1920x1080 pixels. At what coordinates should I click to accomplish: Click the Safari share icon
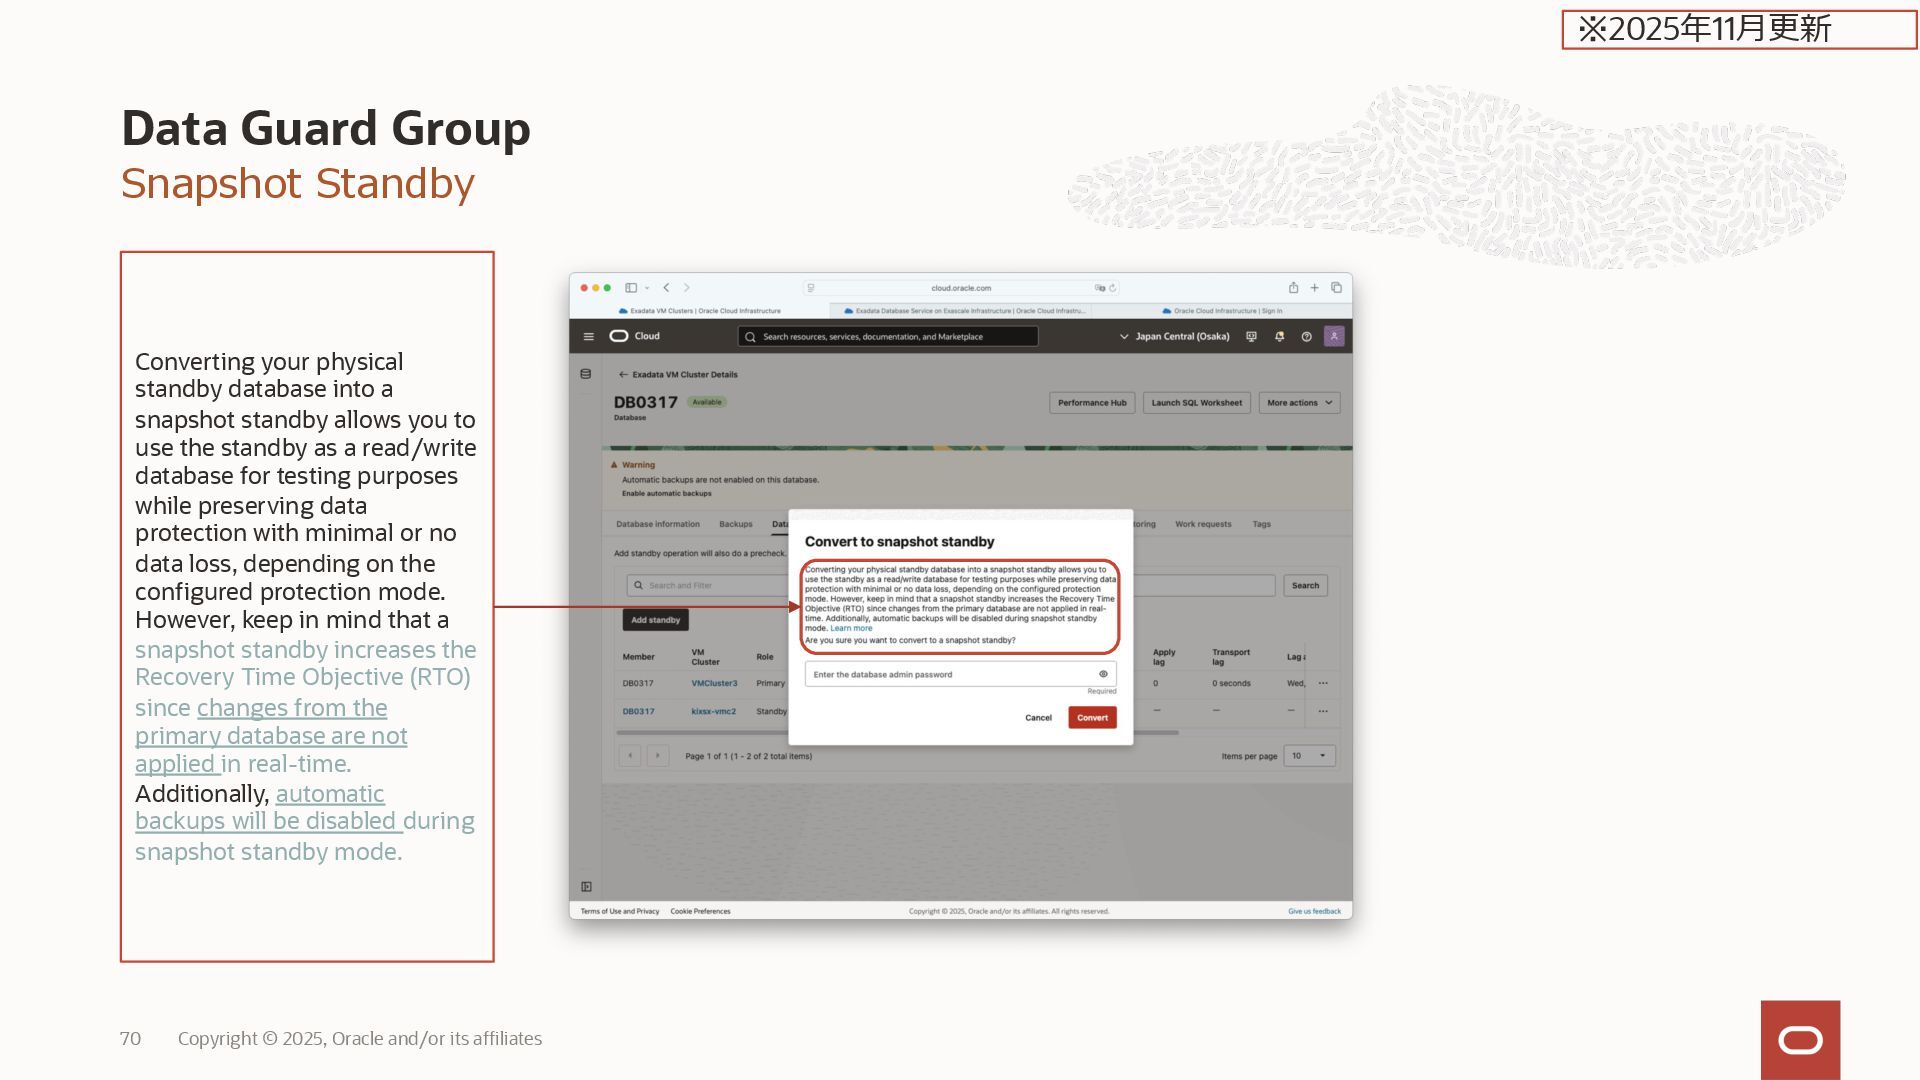1293,288
